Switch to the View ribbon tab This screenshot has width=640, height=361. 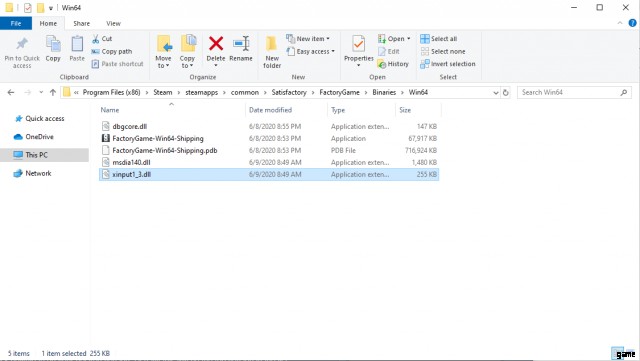[x=113, y=24]
